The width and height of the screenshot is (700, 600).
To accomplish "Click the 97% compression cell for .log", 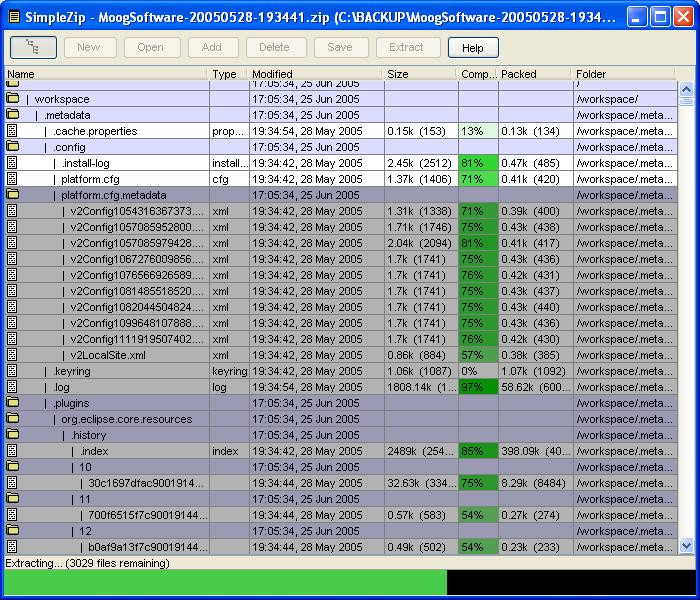I will pos(478,387).
